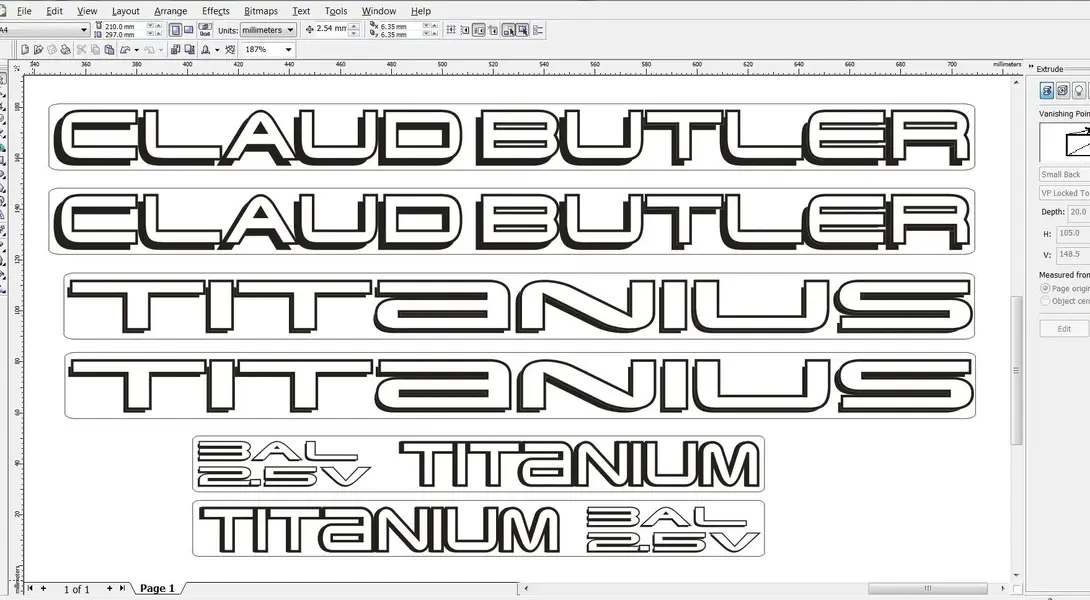Select landscape page orientation
Screen dimensions: 1090x600
pos(188,30)
